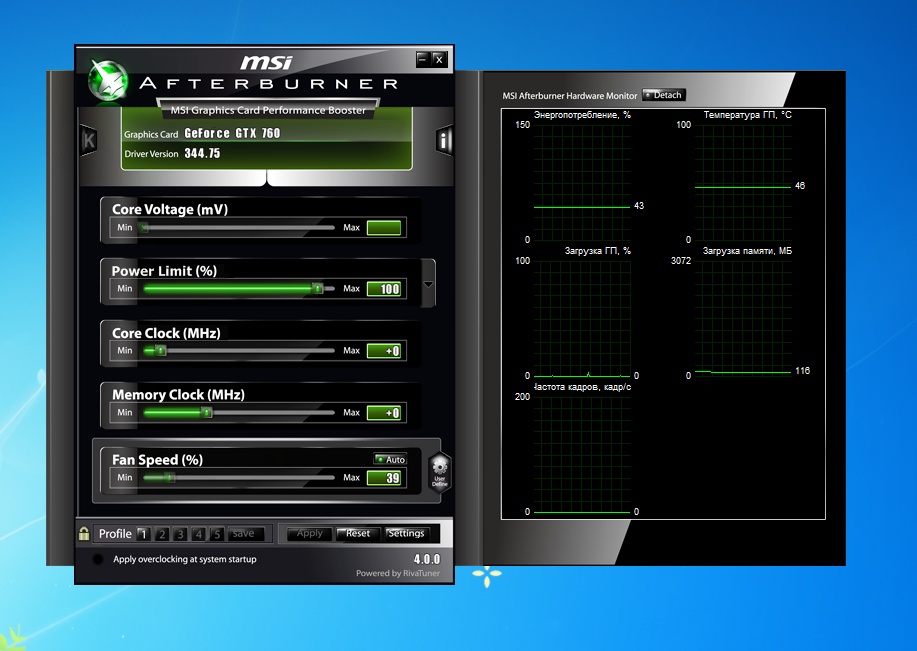
Task: Click the Afterburner jet logo icon
Action: coord(108,80)
